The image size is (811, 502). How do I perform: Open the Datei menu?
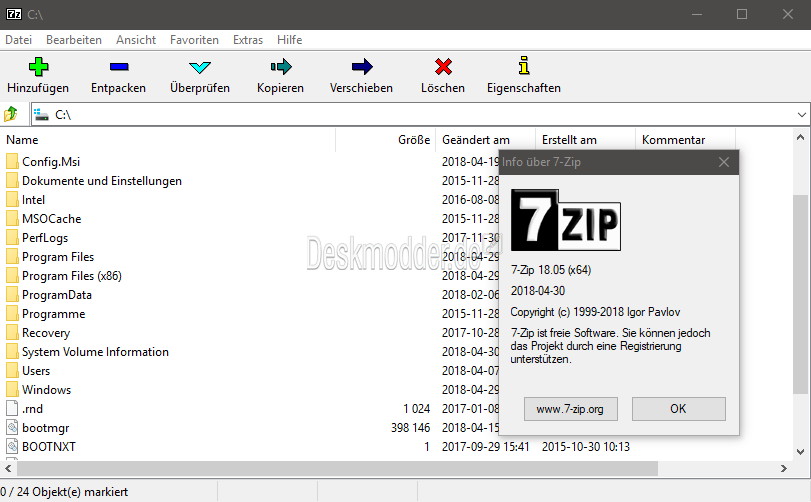[x=19, y=40]
